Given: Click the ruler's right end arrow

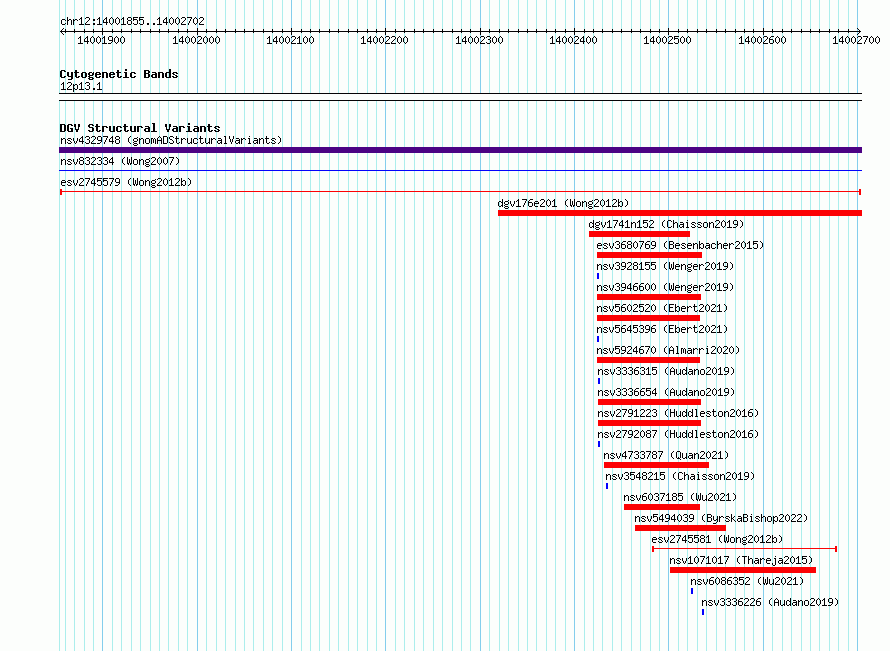Looking at the screenshot, I should point(859,31).
